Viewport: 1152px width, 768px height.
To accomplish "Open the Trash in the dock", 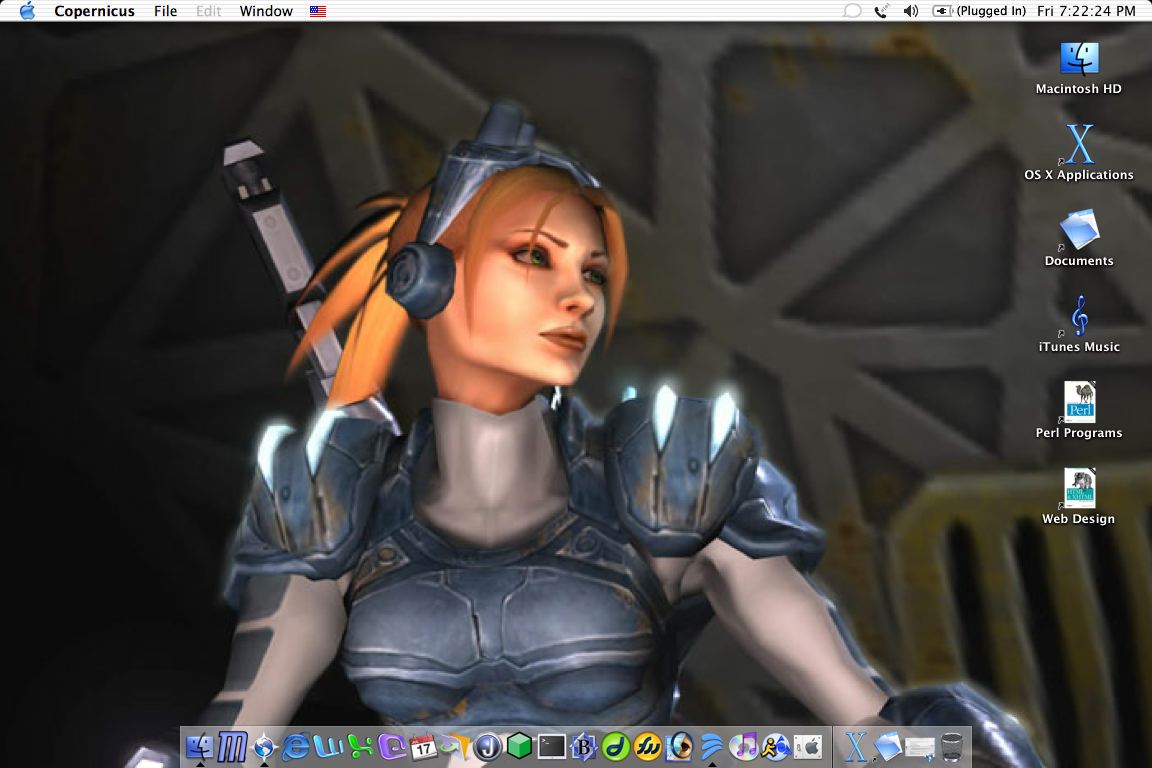I will coord(952,747).
